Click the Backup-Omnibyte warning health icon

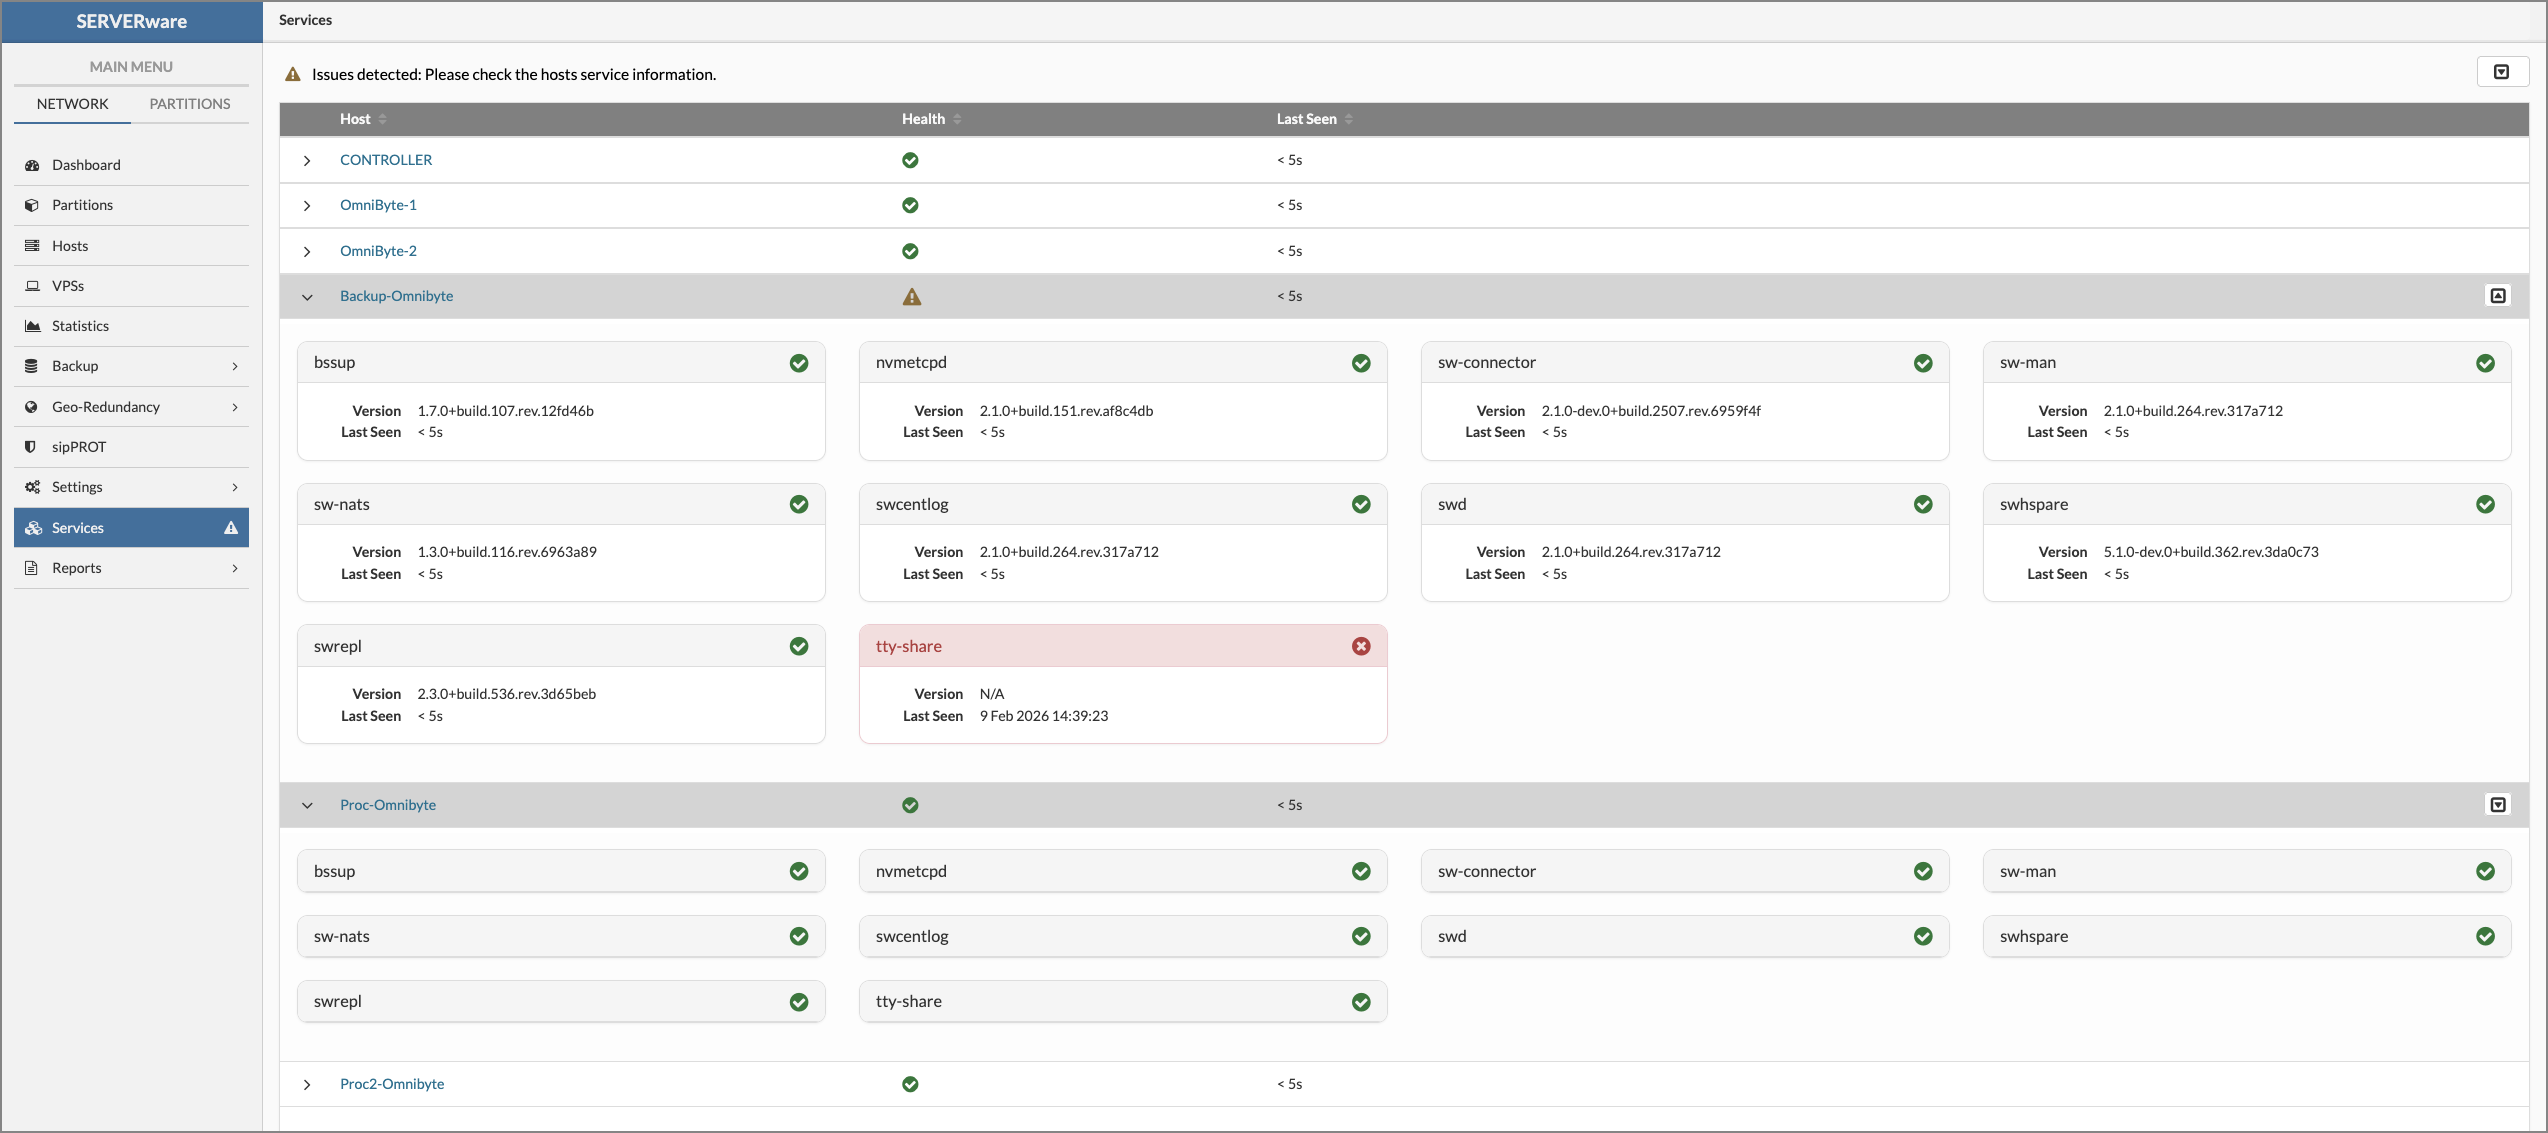912,297
